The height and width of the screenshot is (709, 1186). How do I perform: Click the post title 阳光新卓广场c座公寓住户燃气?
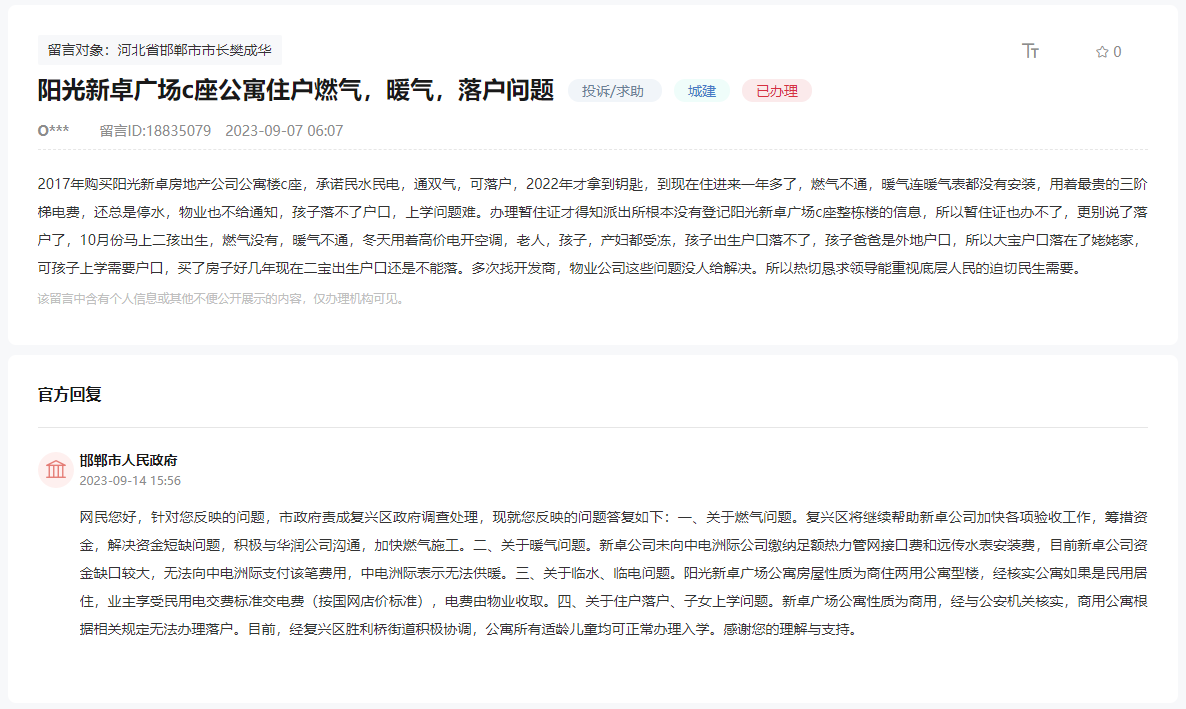(x=296, y=90)
